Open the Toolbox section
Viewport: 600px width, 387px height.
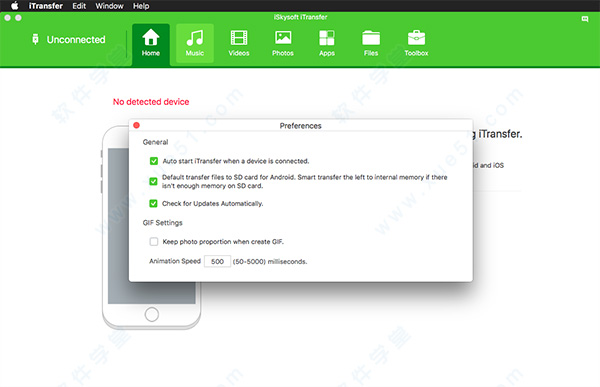click(416, 43)
